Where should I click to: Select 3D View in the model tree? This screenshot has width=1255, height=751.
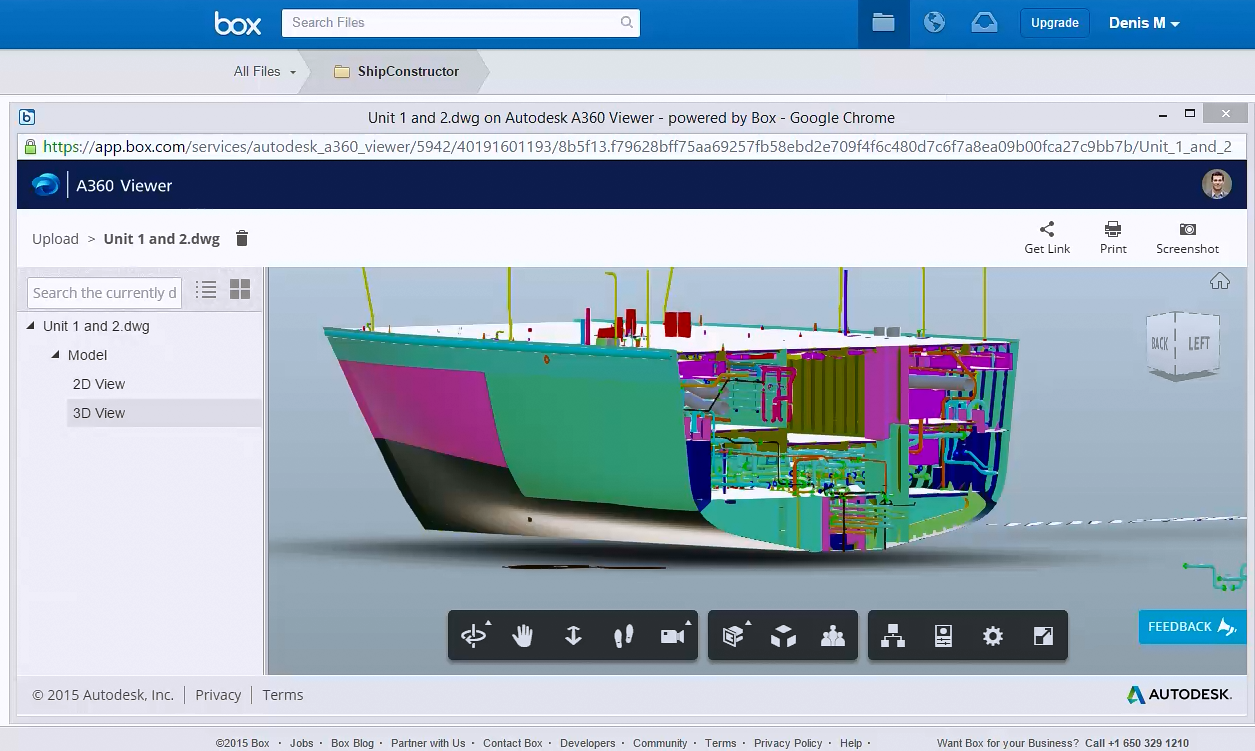coord(99,413)
